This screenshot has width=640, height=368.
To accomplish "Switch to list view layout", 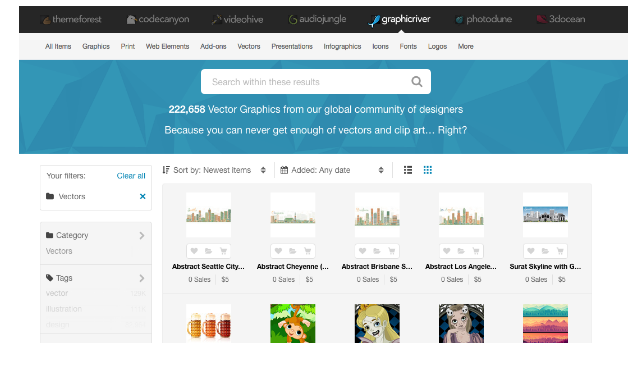I will point(407,170).
